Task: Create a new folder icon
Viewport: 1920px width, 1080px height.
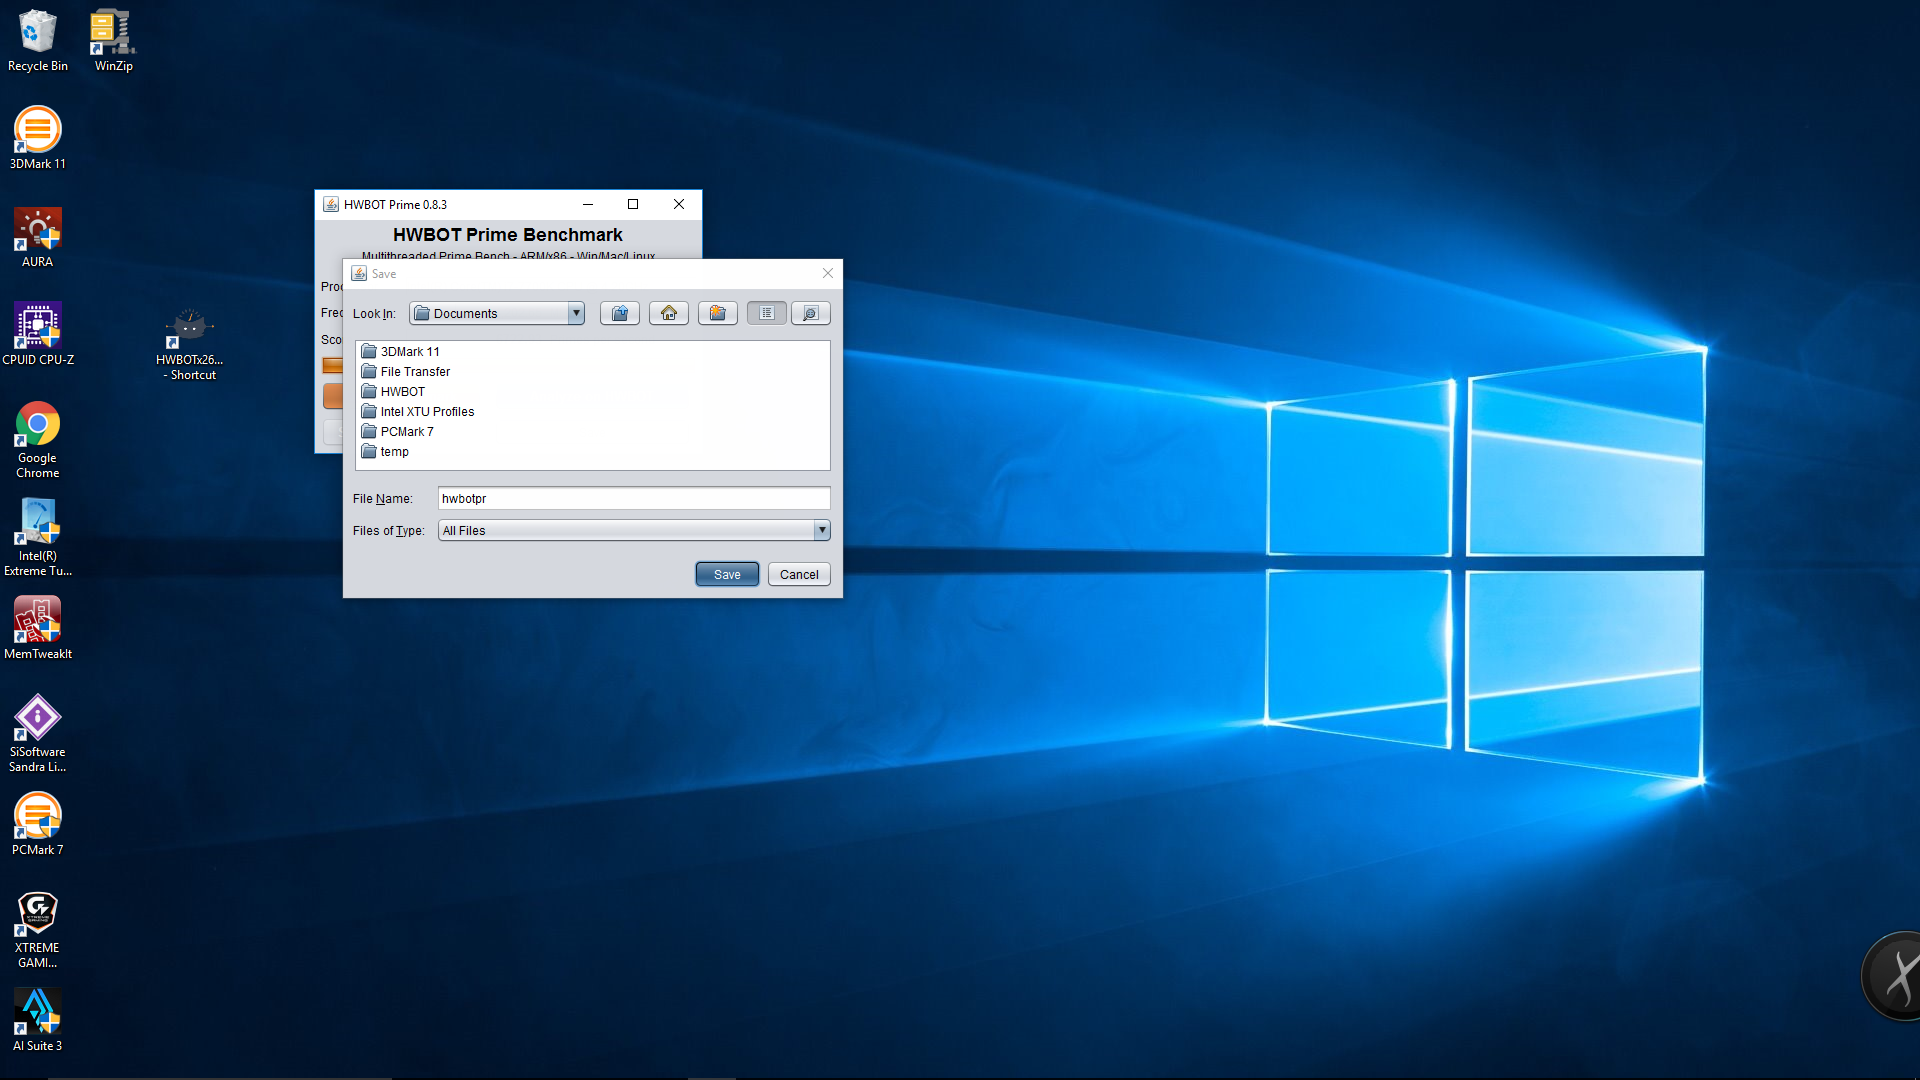Action: pyautogui.click(x=718, y=313)
